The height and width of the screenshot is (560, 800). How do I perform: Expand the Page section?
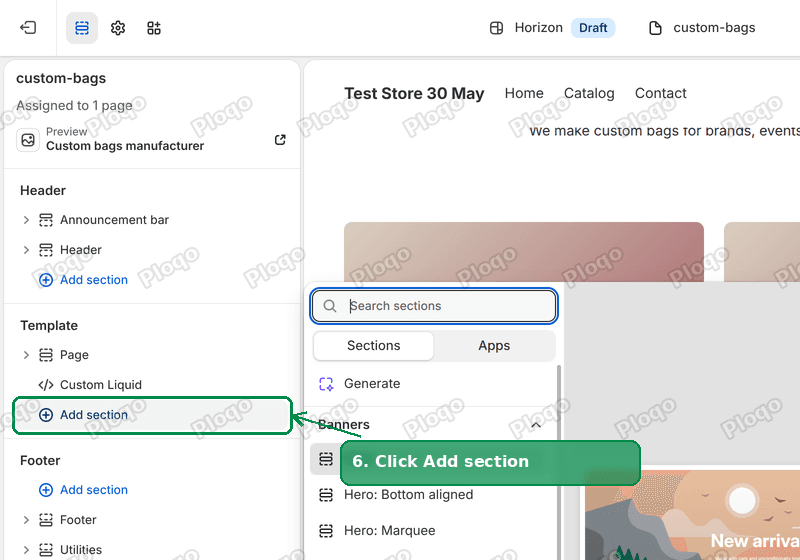coord(26,355)
